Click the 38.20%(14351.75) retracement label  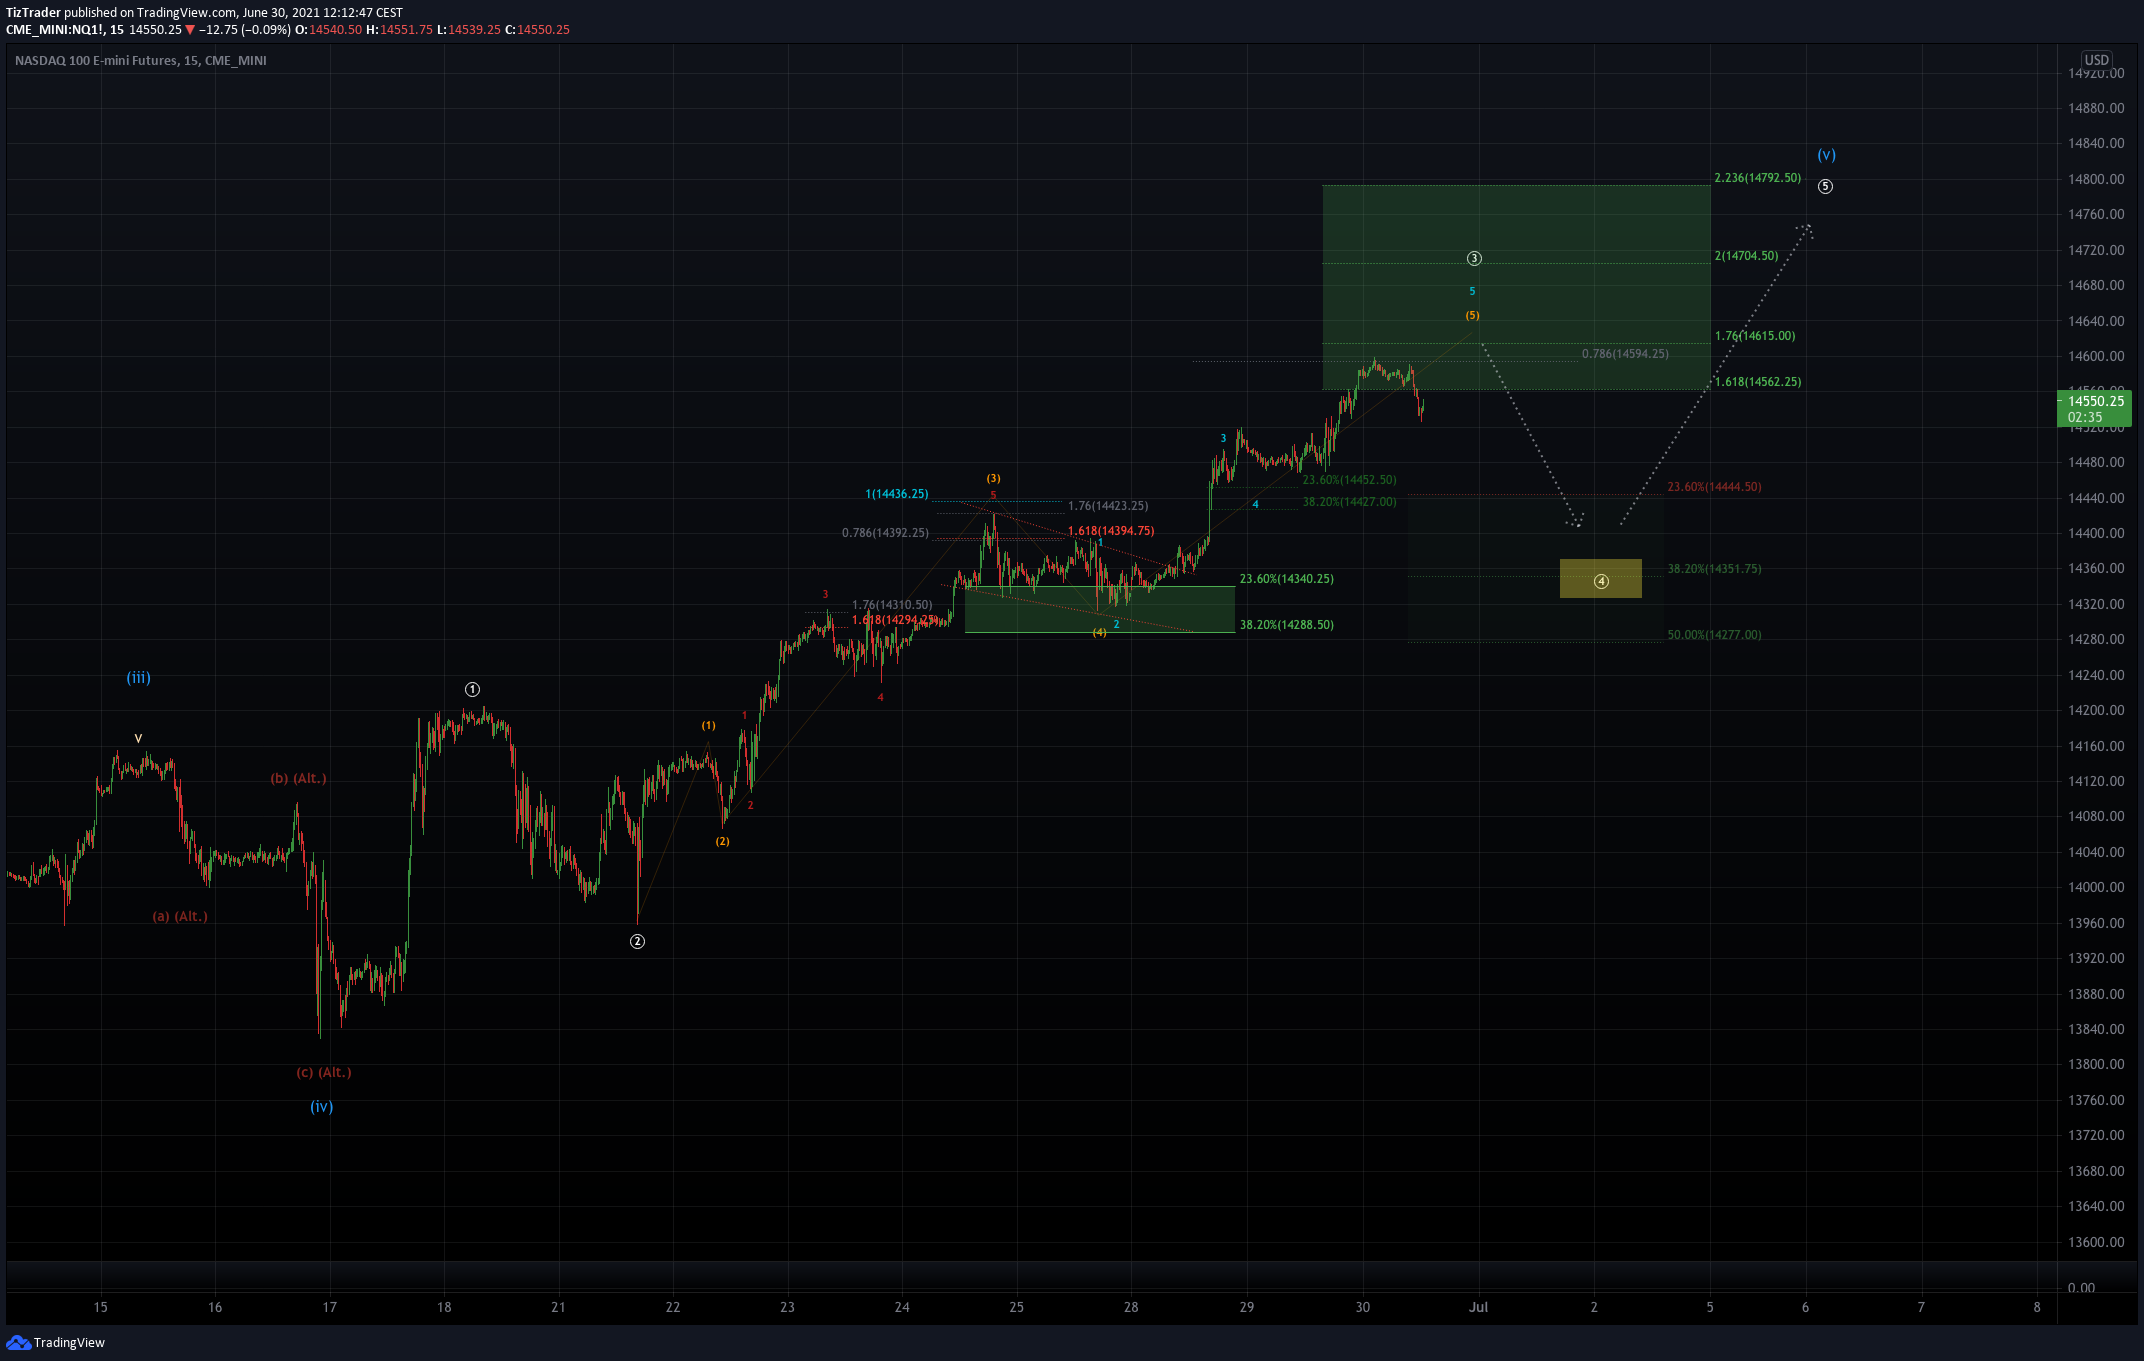(1714, 569)
